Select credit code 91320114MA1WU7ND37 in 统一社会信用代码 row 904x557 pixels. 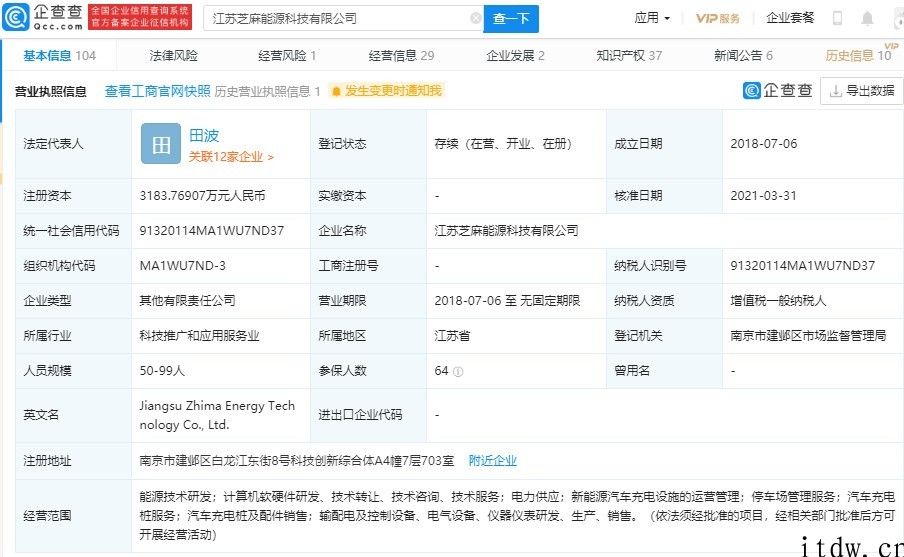click(x=212, y=231)
